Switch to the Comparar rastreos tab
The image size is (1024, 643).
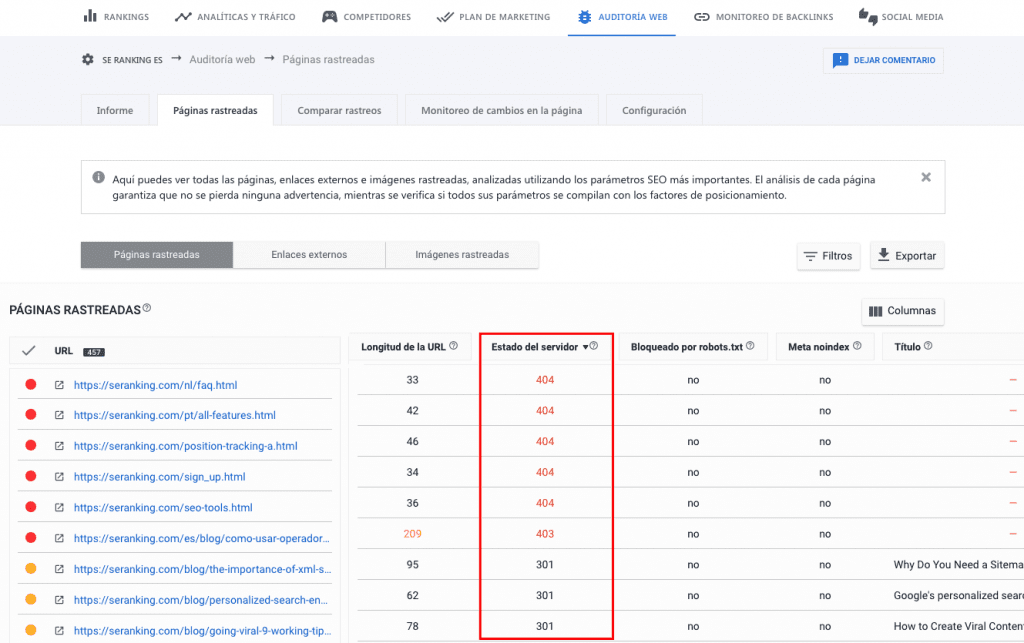[339, 110]
